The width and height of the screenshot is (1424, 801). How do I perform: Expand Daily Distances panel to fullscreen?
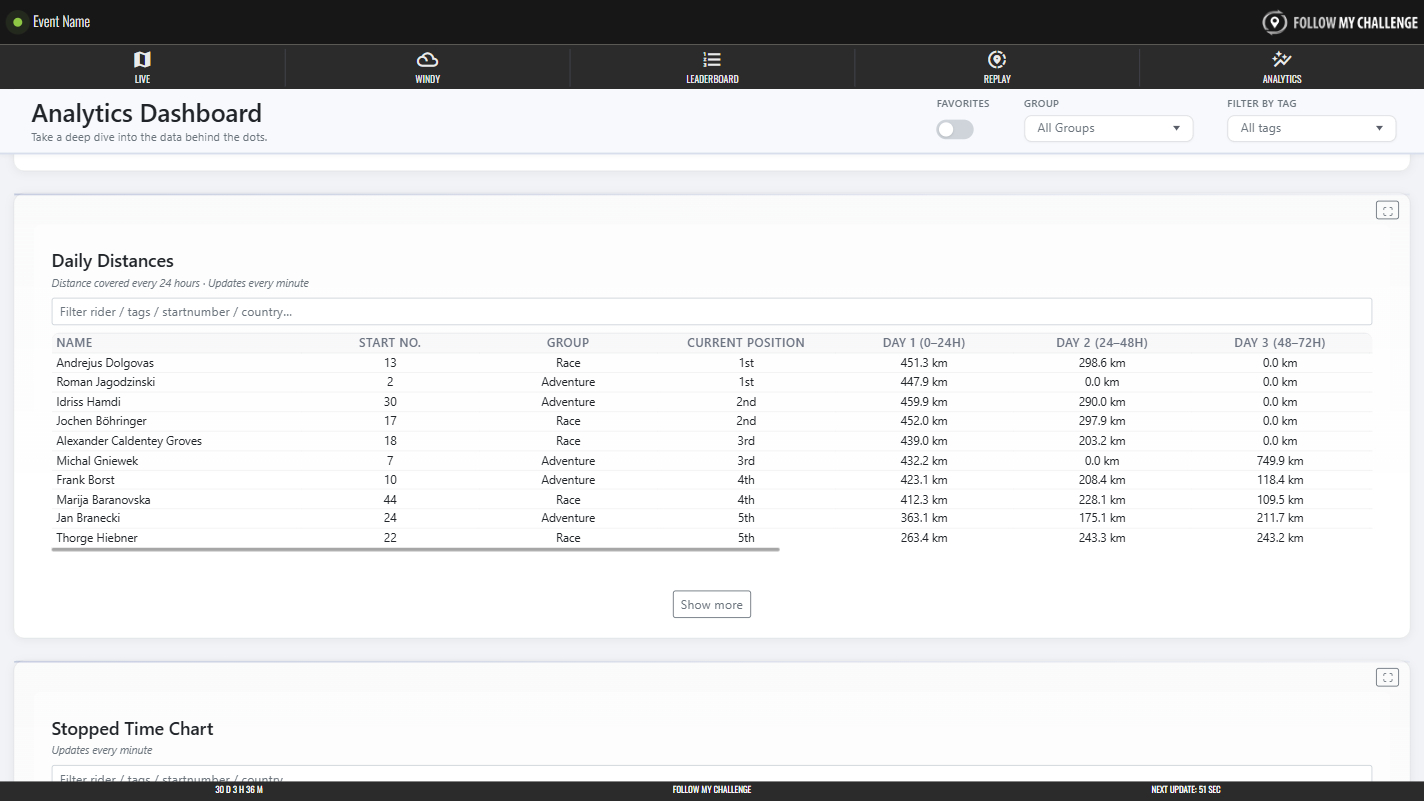point(1387,210)
